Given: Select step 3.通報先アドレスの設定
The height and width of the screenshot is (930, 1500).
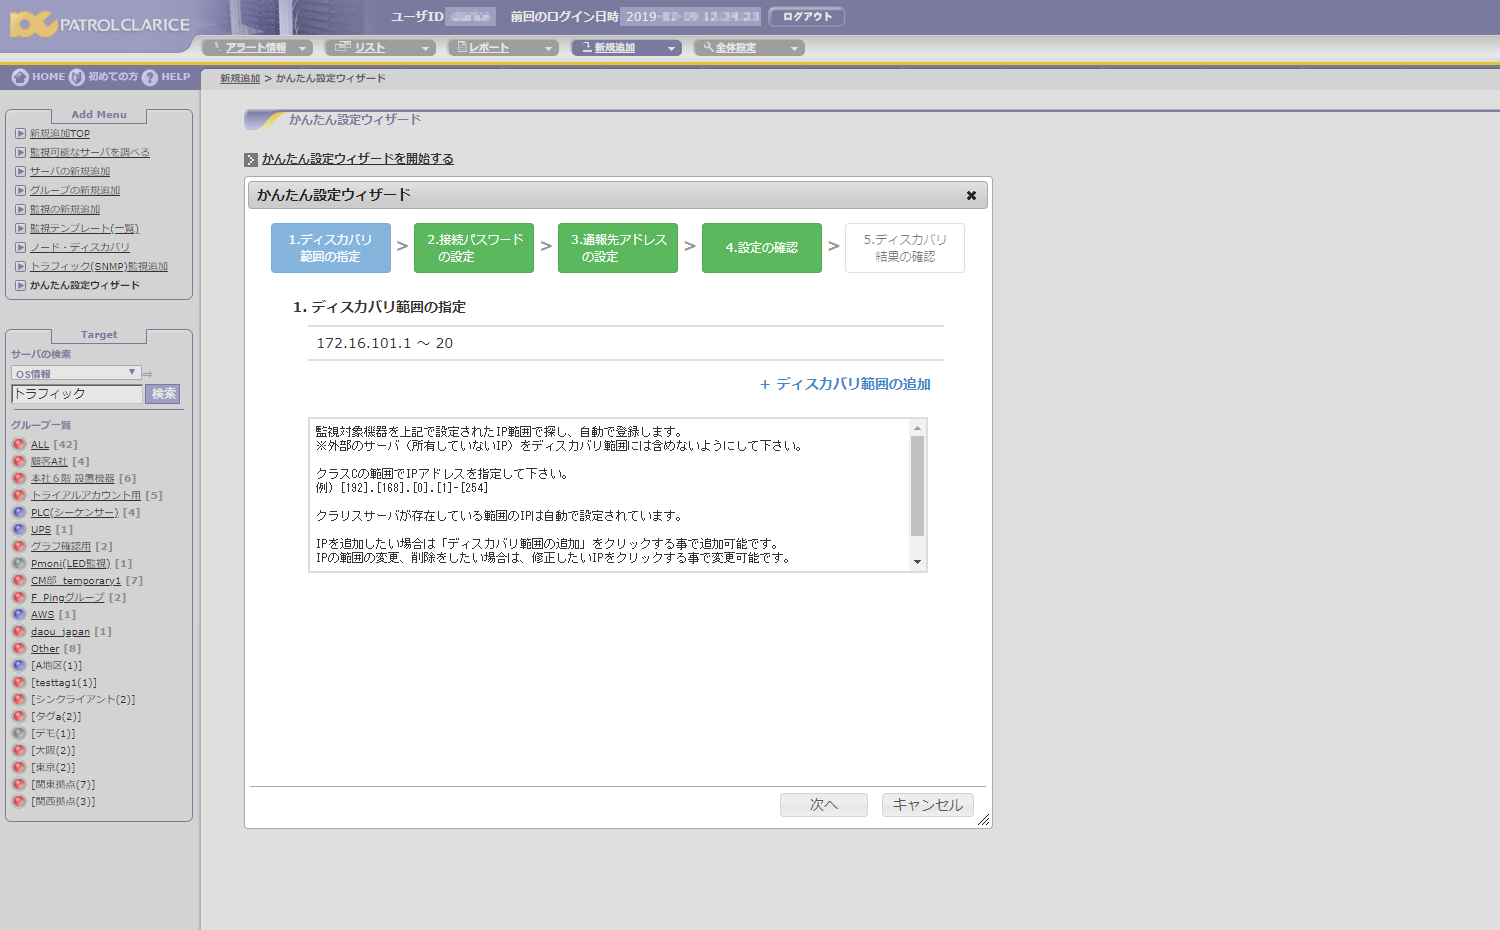Looking at the screenshot, I should 618,248.
